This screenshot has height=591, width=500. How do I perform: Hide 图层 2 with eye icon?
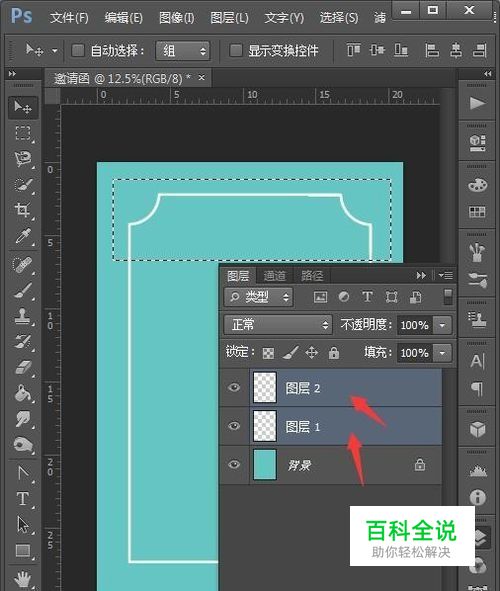pyautogui.click(x=234, y=387)
